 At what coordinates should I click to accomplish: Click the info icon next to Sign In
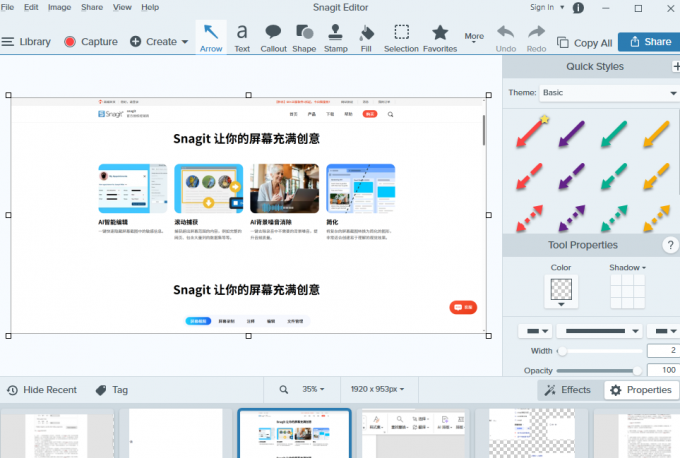[x=578, y=8]
